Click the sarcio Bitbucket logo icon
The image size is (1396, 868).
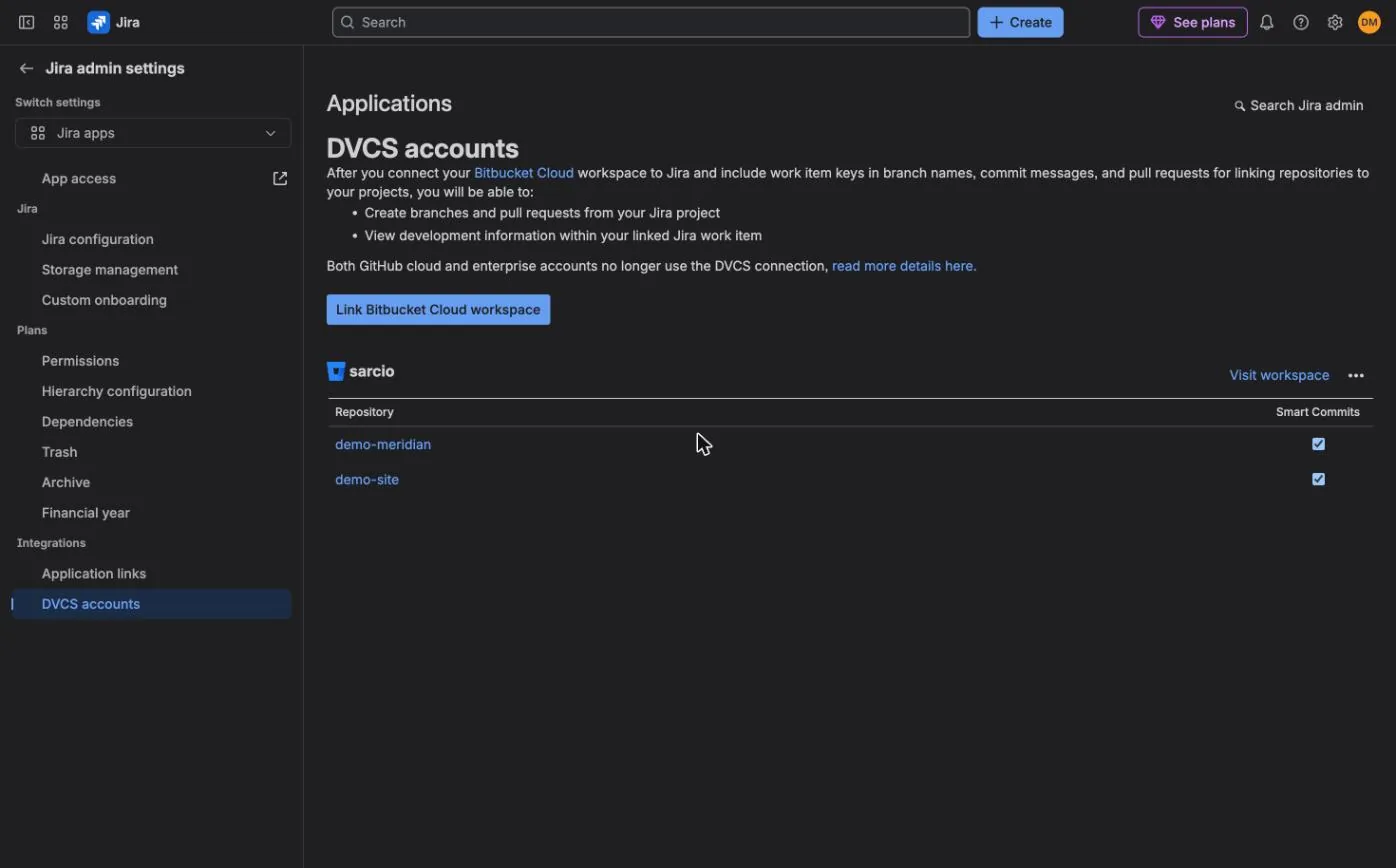tap(336, 371)
